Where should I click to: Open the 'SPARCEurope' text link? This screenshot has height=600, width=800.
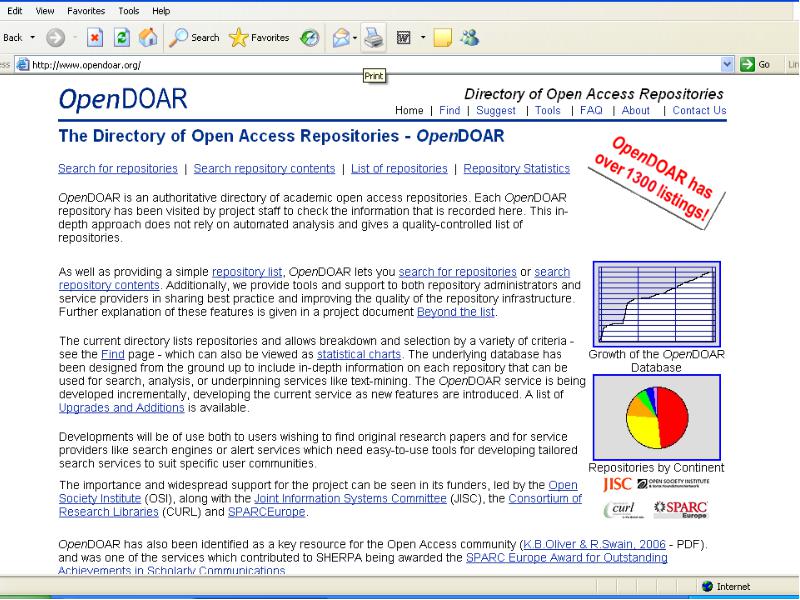266,511
